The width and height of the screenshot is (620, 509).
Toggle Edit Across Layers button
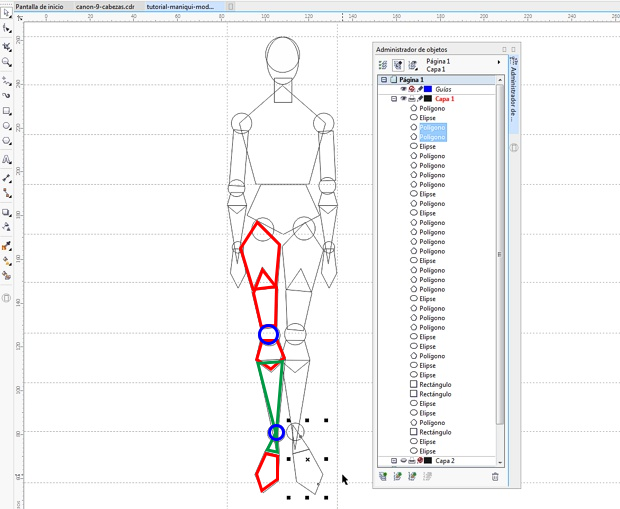pyautogui.click(x=398, y=65)
